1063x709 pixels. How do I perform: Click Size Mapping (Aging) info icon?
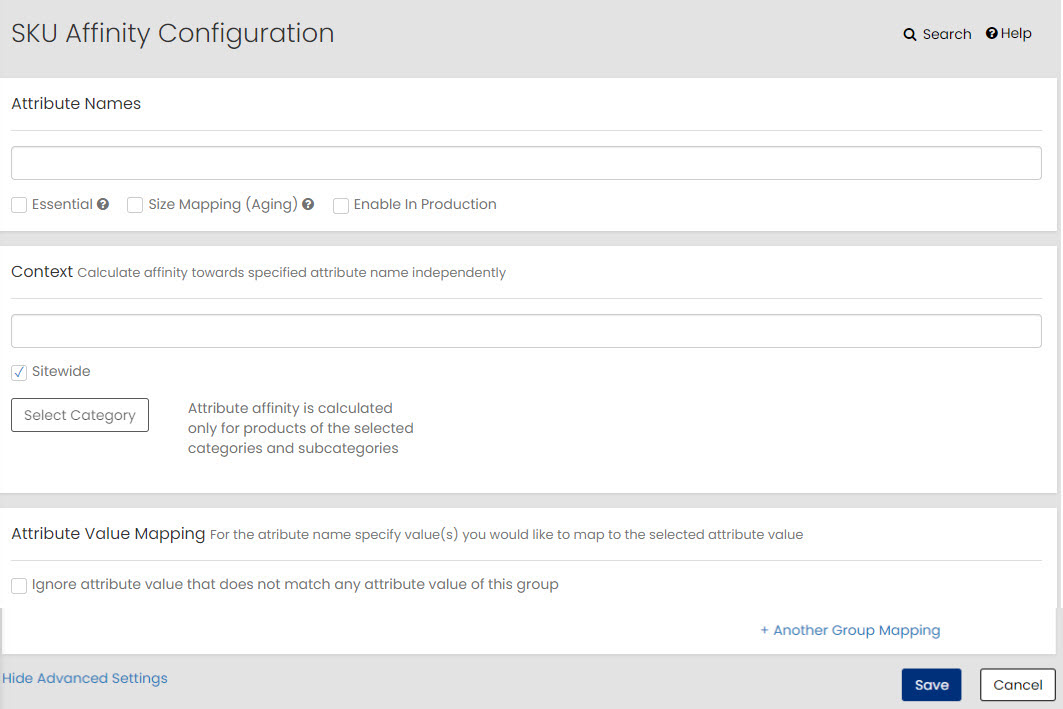click(308, 204)
